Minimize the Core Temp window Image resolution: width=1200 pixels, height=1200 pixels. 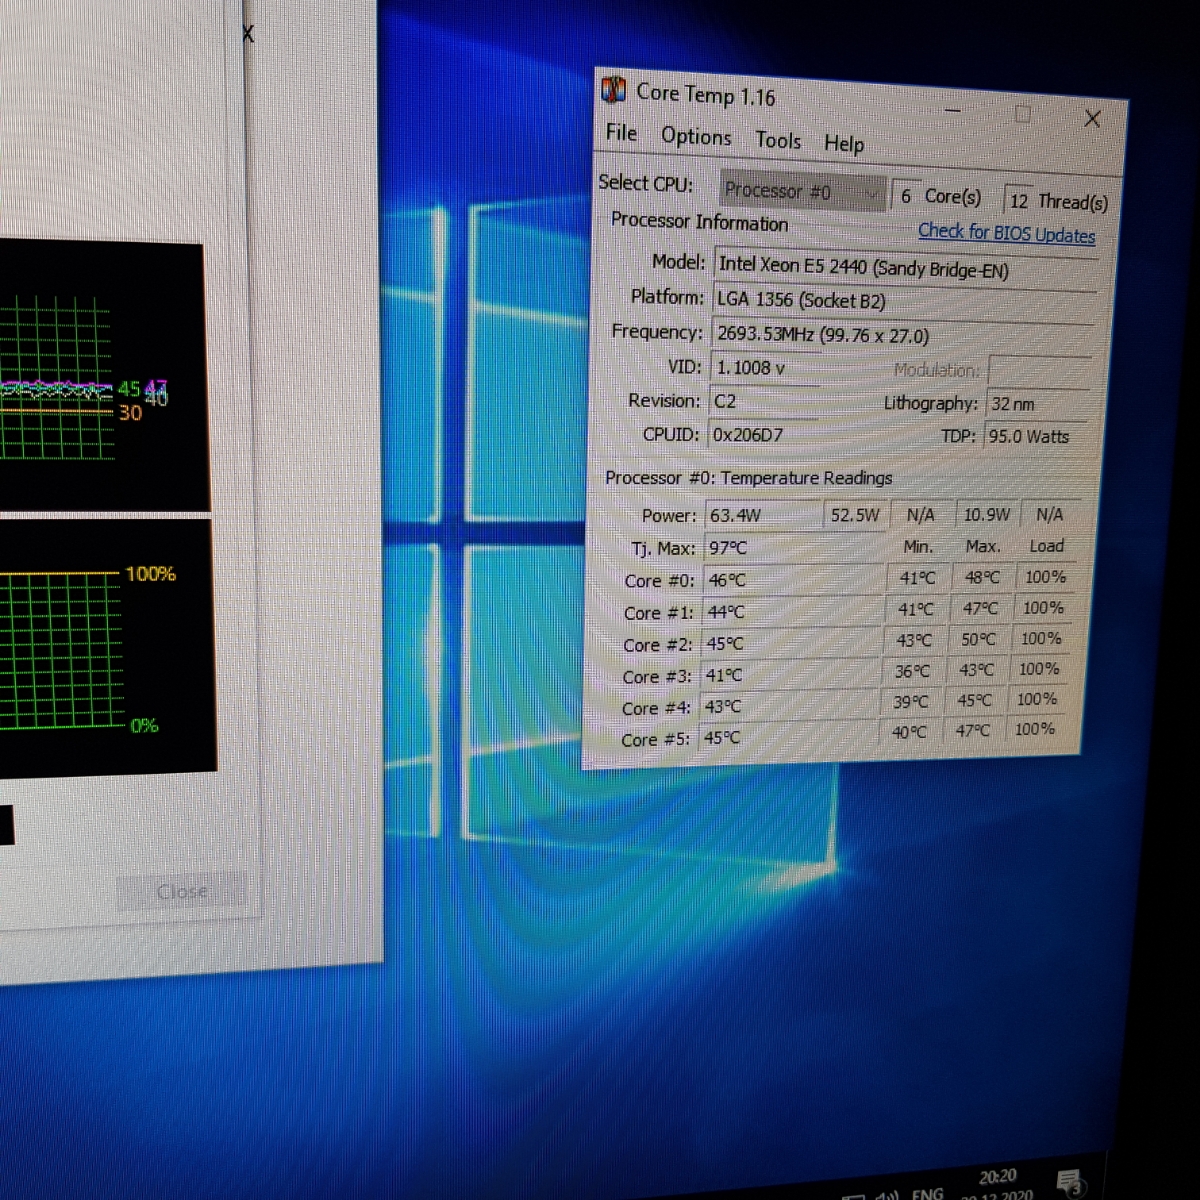[952, 110]
